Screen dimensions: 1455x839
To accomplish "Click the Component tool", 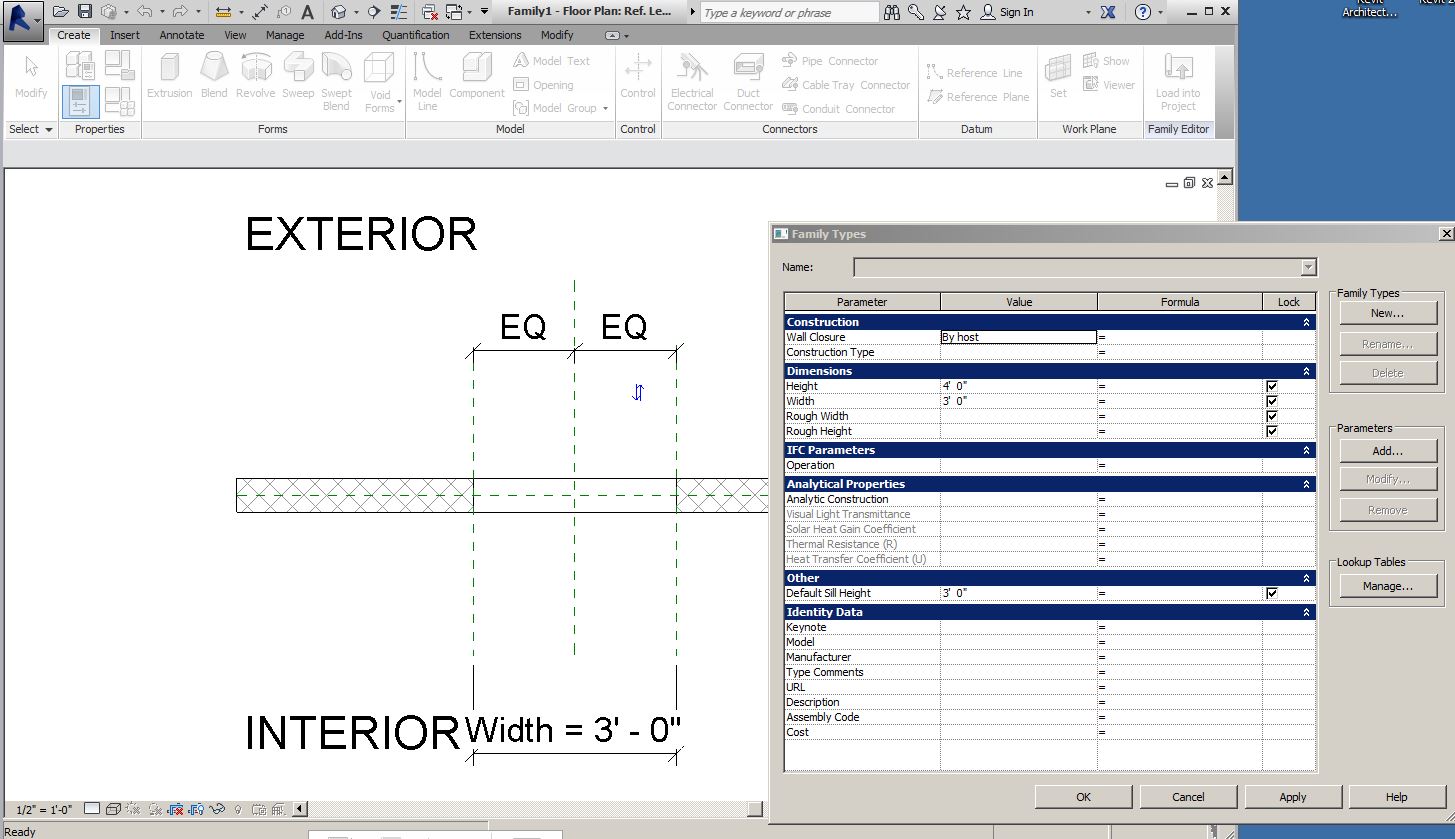I will click(477, 76).
